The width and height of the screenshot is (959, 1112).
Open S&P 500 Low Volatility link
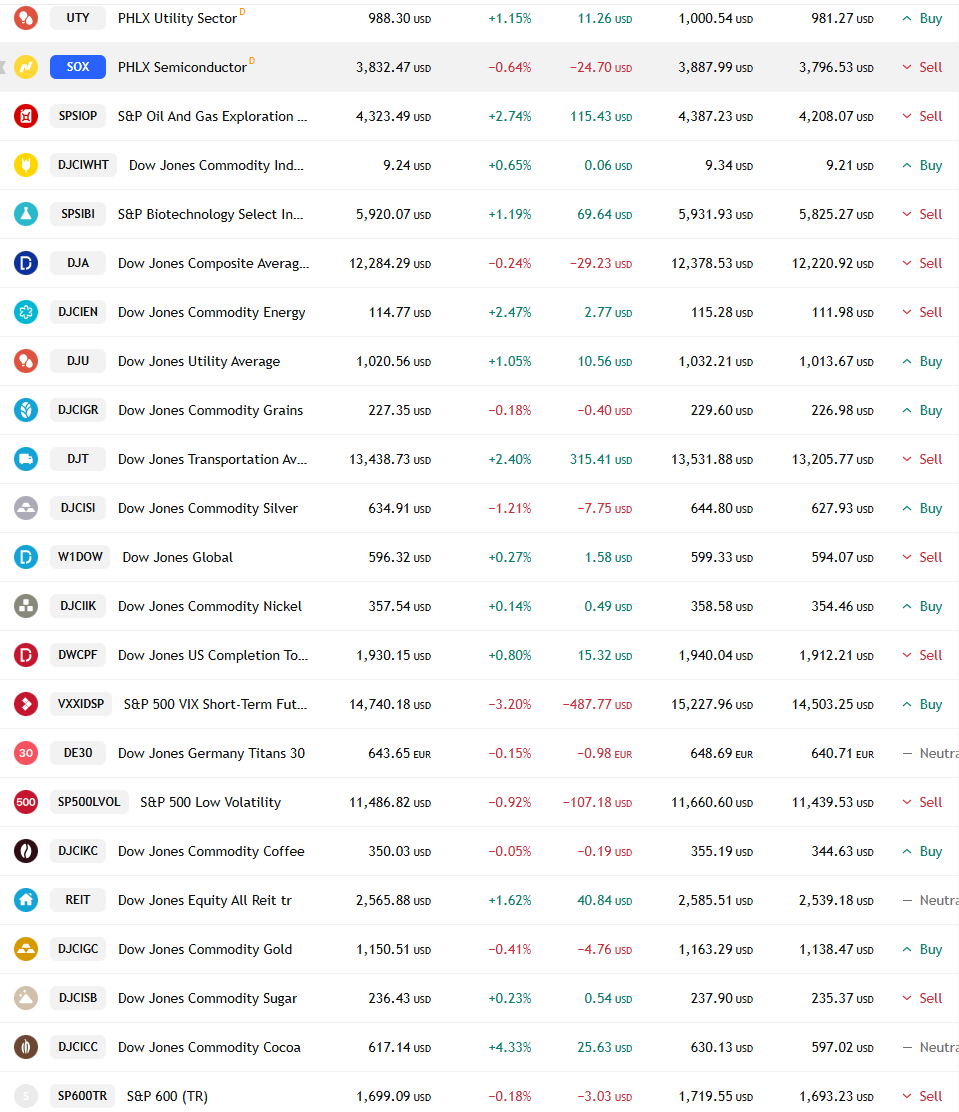[x=211, y=801]
